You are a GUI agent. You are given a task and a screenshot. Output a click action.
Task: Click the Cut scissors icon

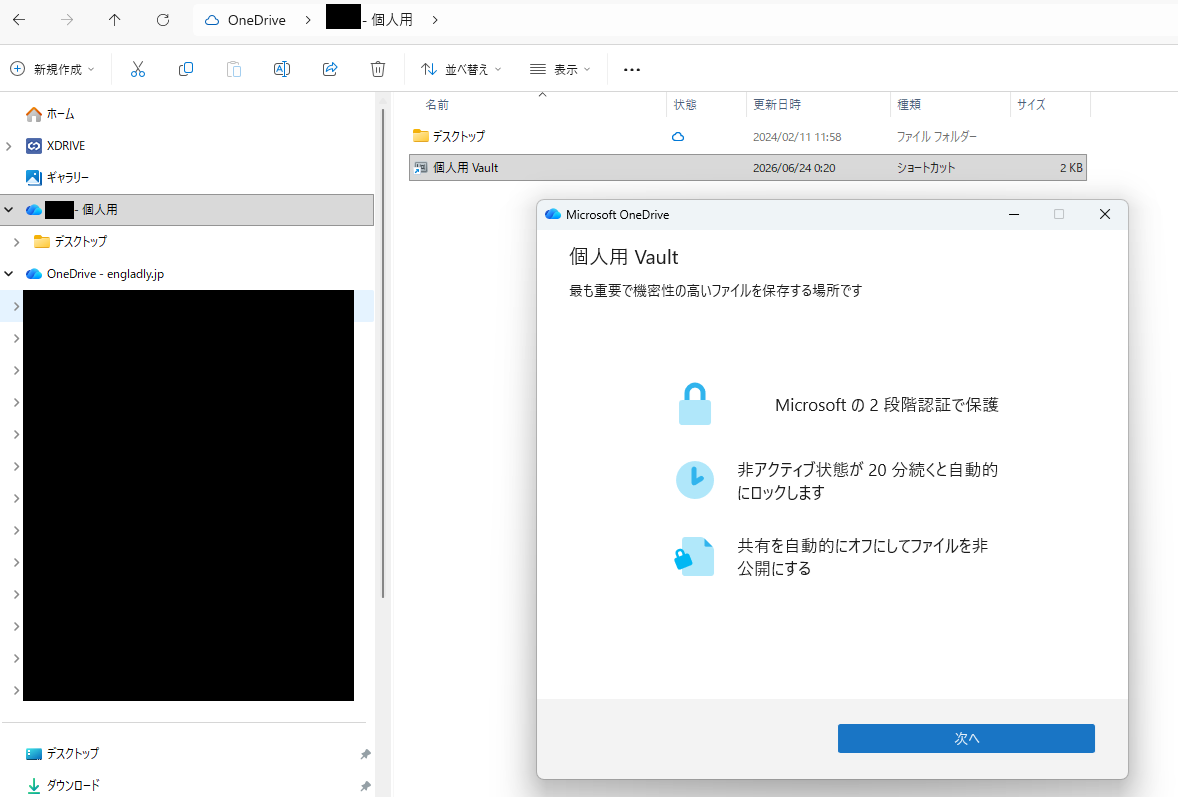coord(137,69)
